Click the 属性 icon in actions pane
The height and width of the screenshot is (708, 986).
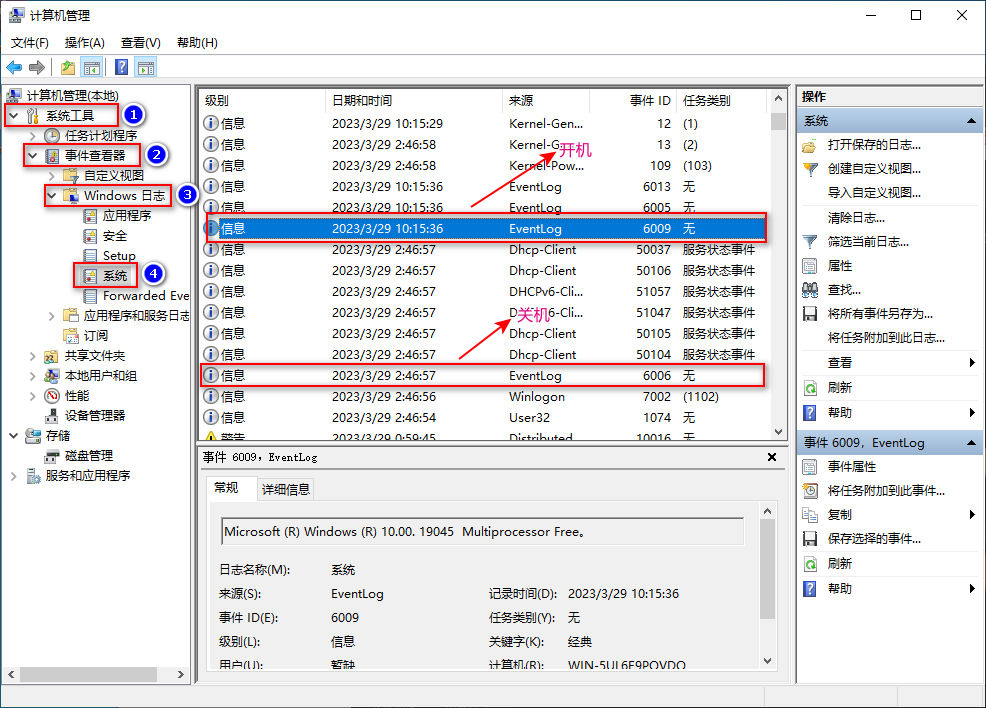810,266
